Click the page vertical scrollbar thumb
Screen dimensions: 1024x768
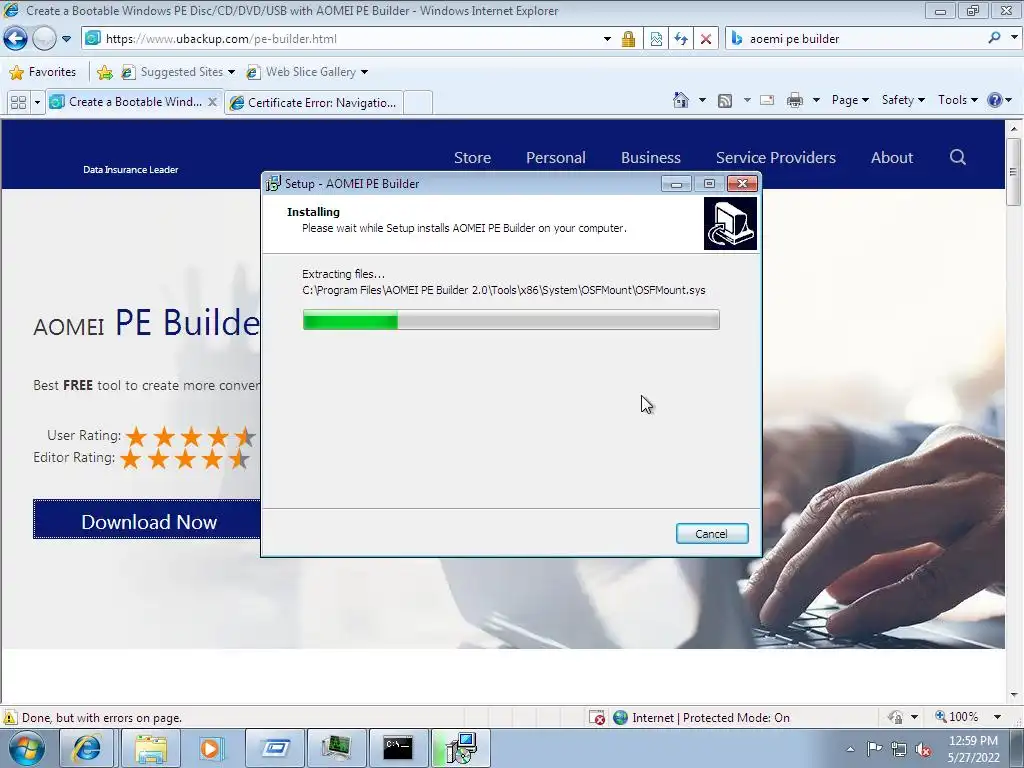[1013, 171]
